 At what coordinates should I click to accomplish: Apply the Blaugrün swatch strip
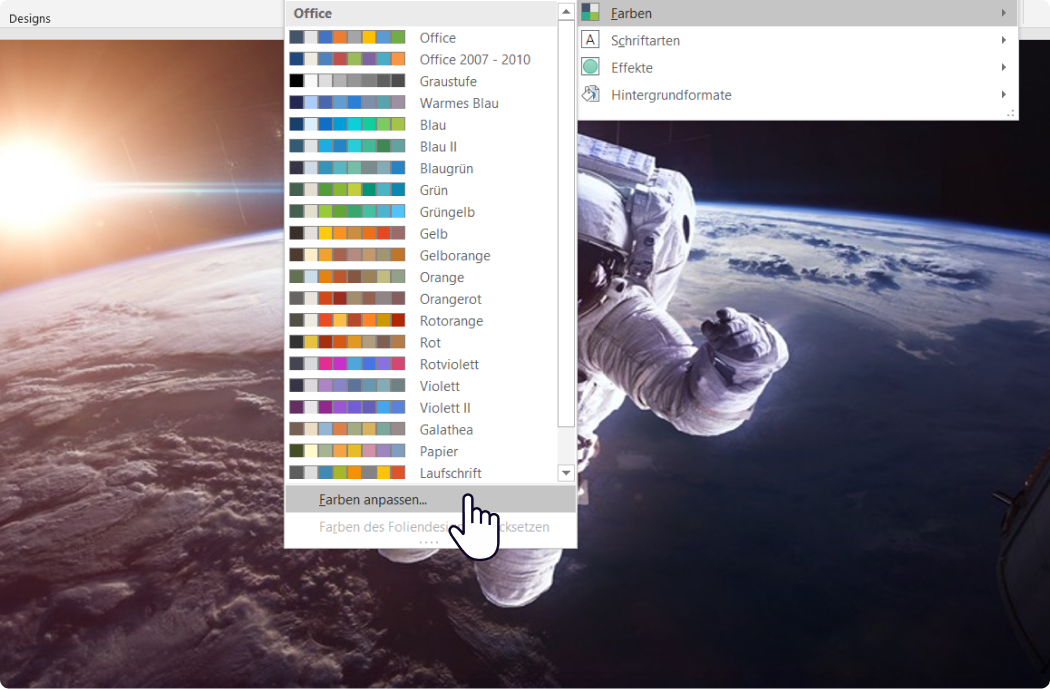click(347, 168)
